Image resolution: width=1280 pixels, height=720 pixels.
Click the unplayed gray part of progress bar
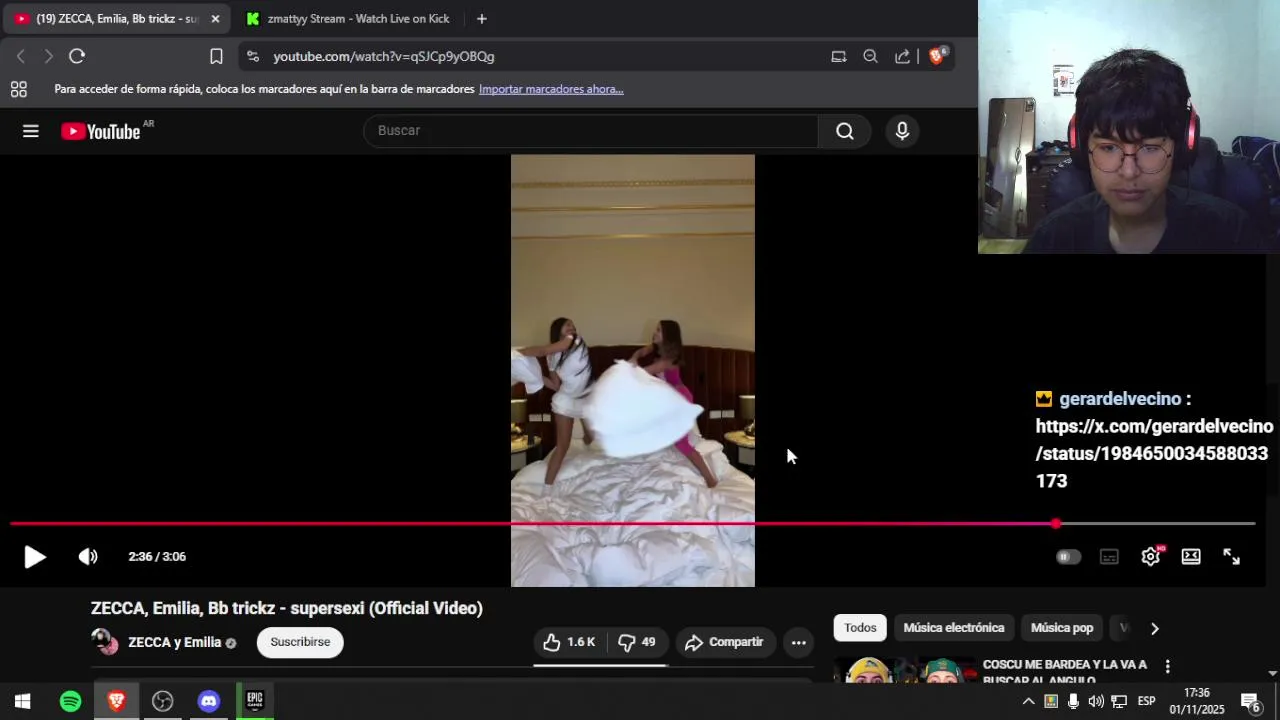pos(1158,523)
